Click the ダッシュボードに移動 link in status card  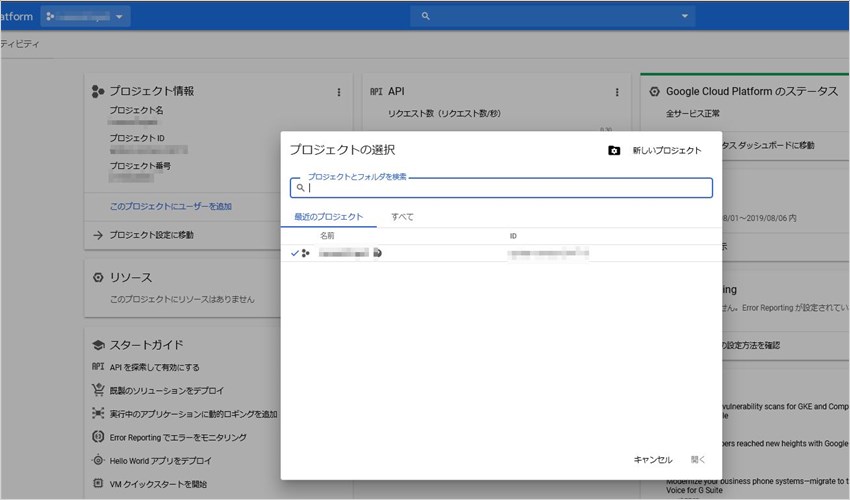click(x=768, y=145)
